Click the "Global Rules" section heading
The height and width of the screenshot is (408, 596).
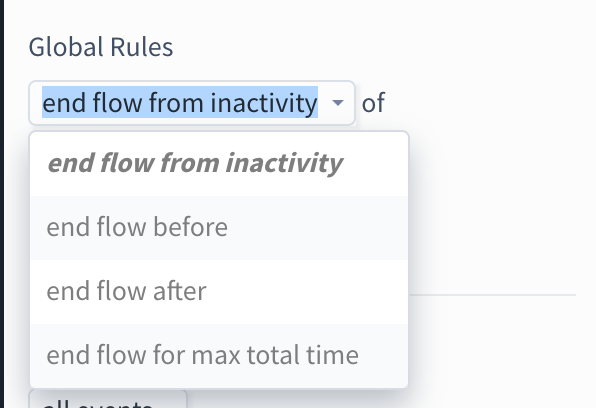101,47
